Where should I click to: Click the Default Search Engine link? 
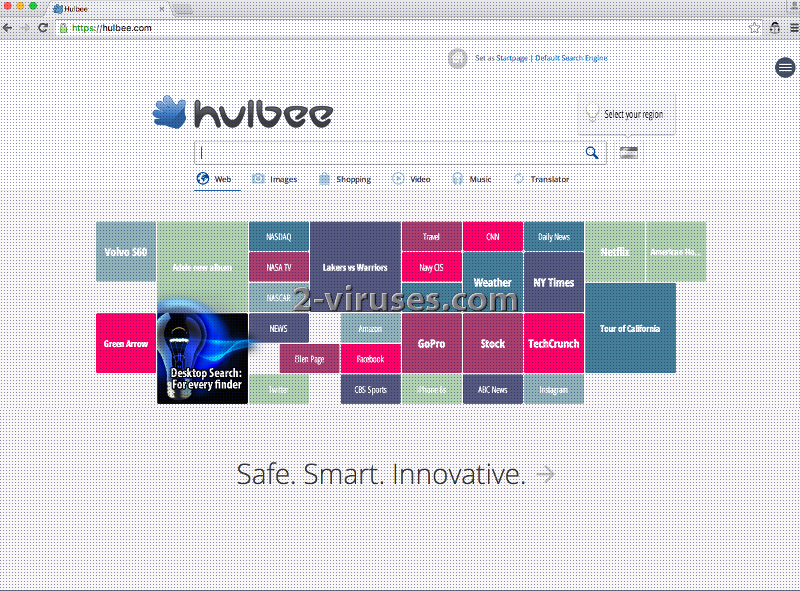coord(571,58)
